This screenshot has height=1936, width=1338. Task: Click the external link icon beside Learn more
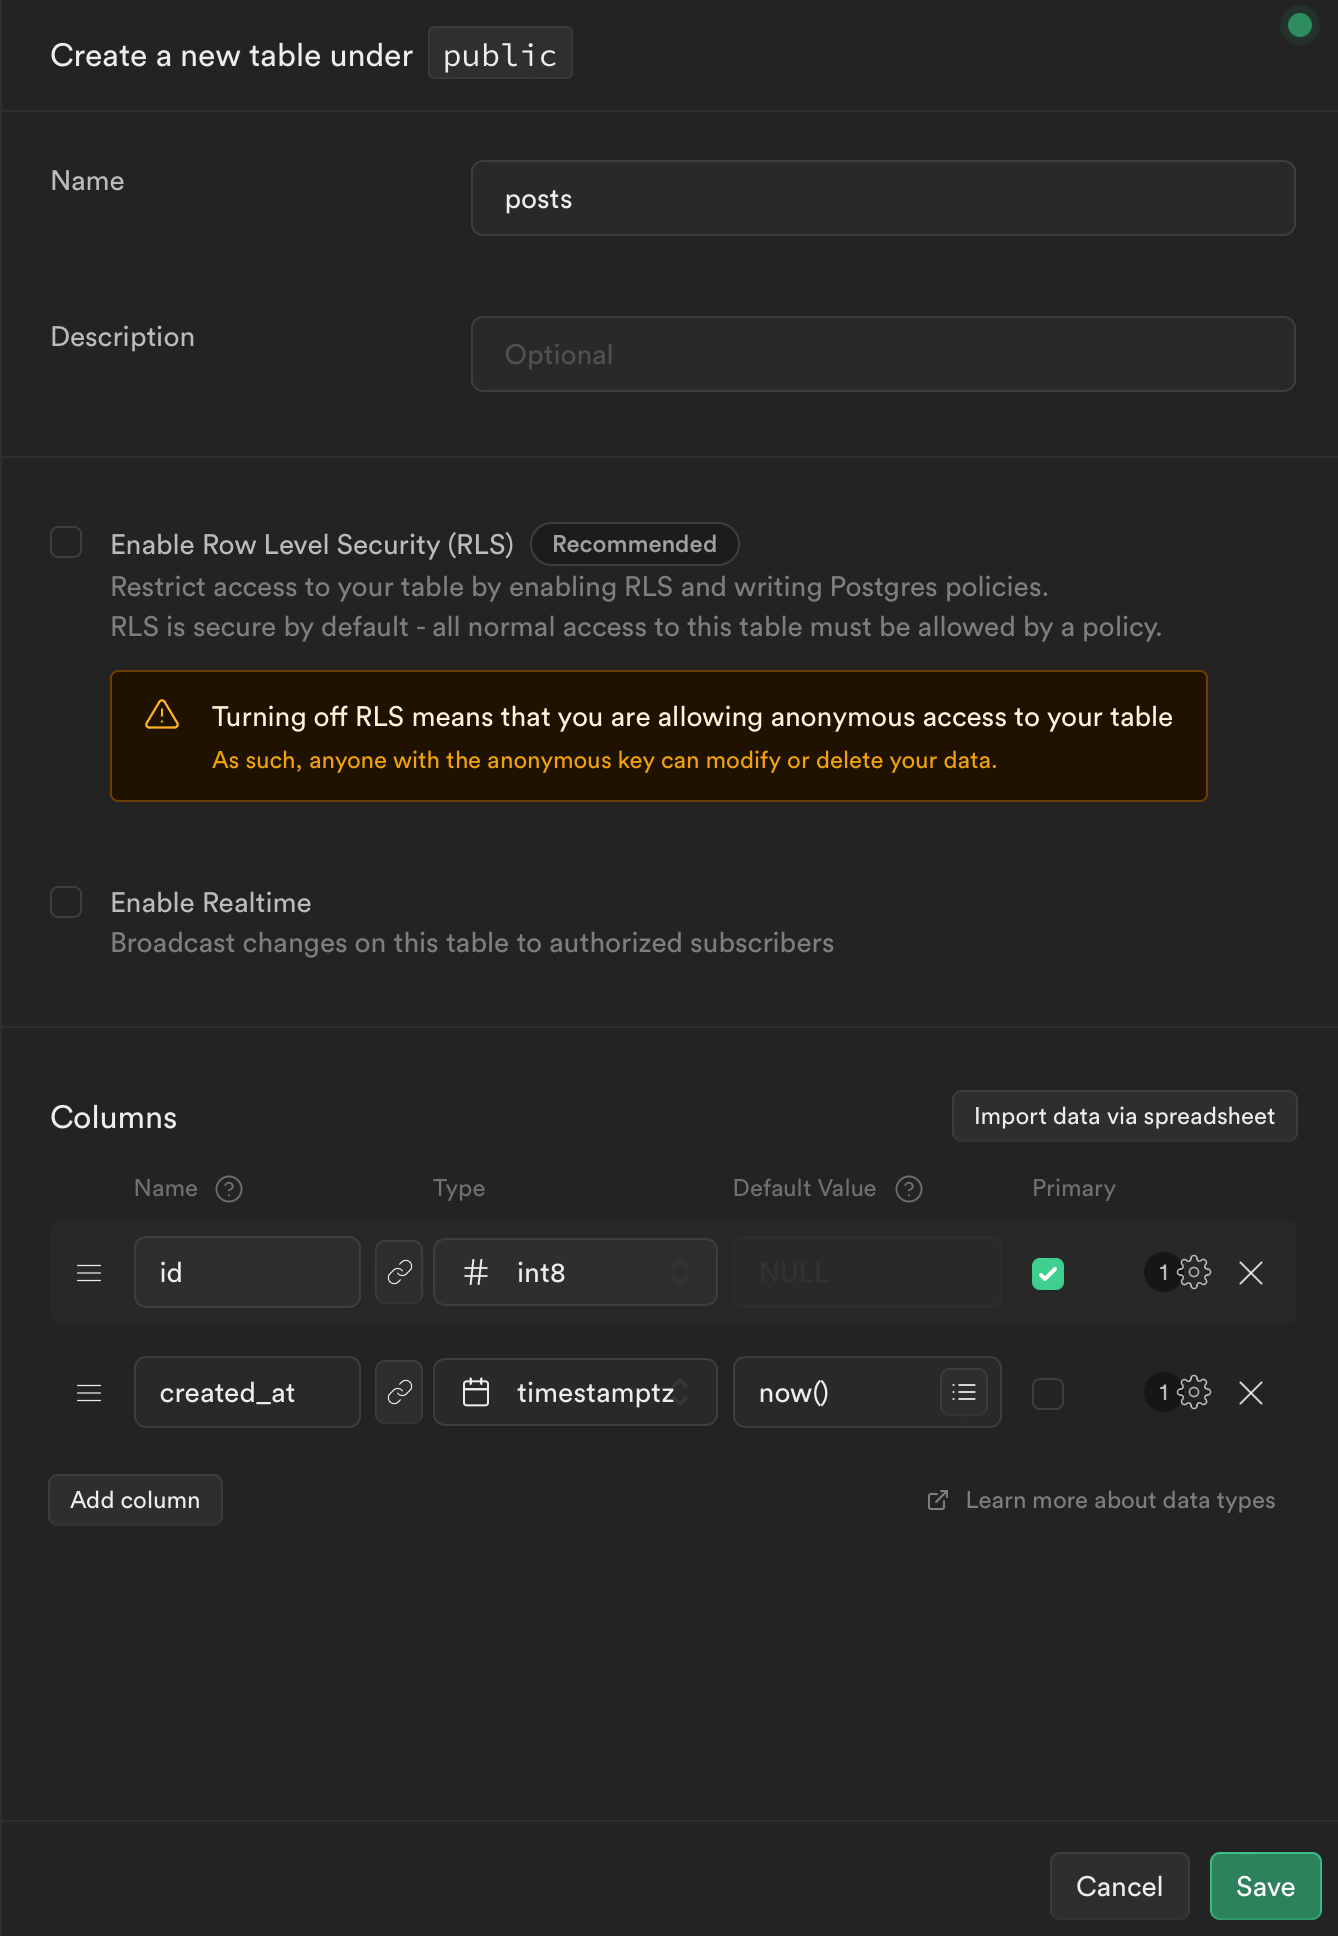[938, 1500]
